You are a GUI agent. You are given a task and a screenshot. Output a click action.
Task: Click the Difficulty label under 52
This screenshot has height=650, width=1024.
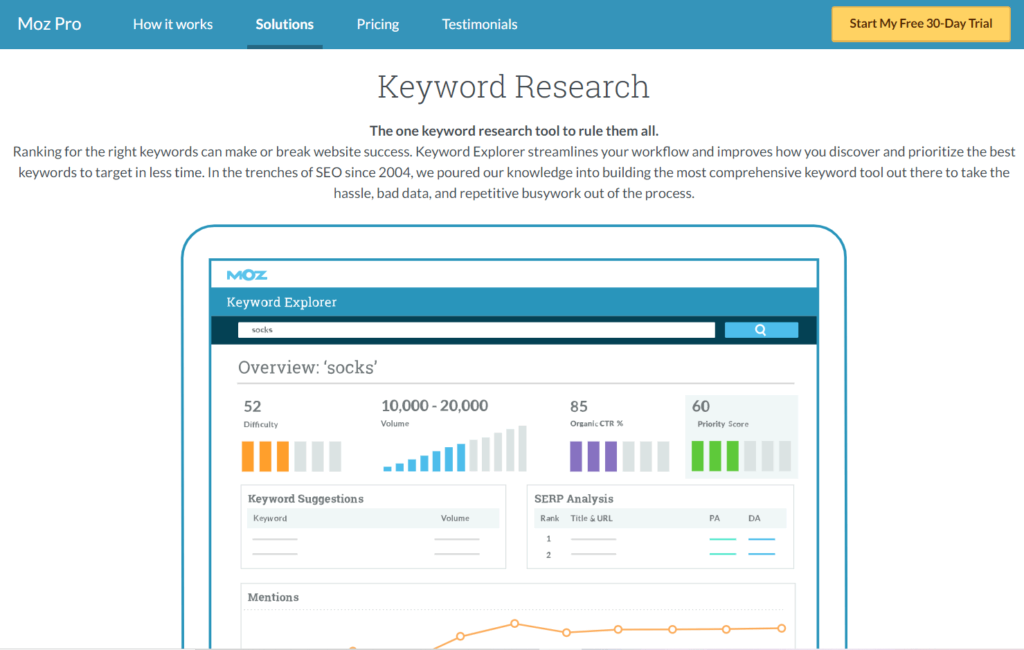coord(261,425)
